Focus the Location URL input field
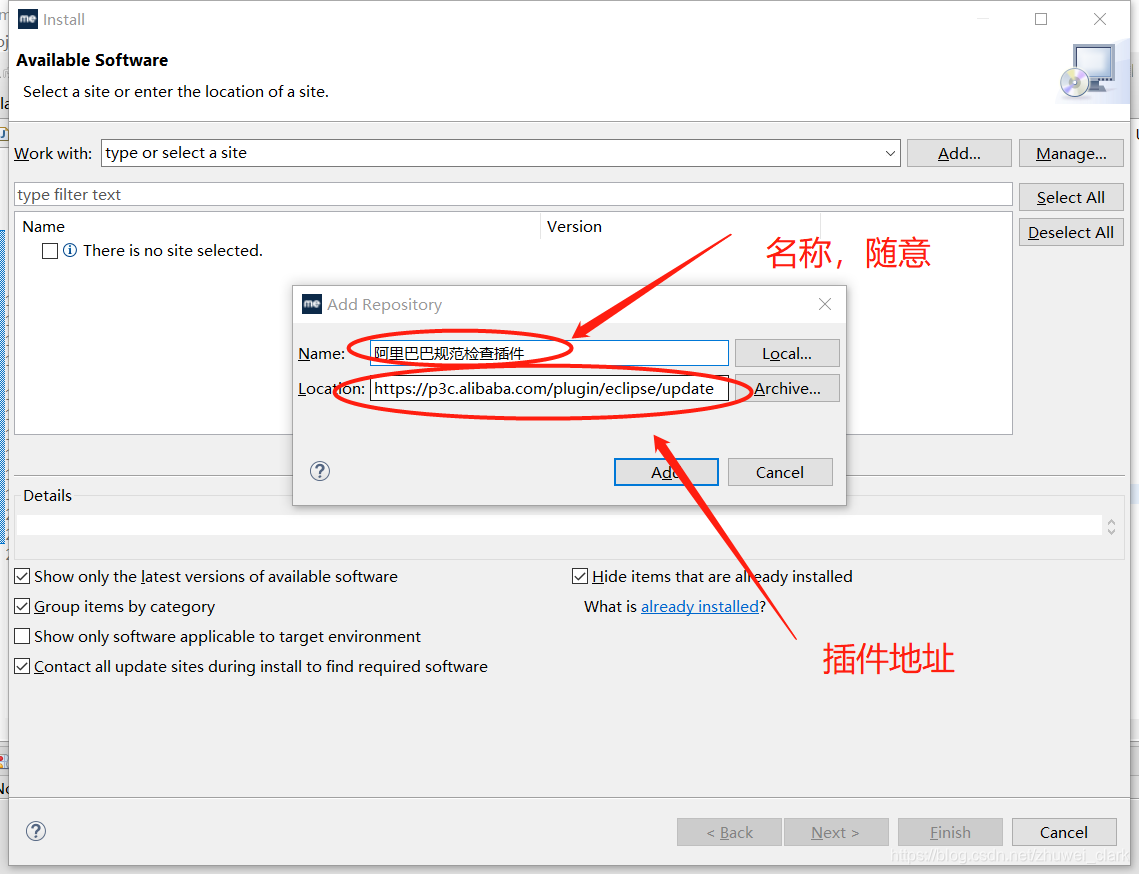 [x=549, y=388]
